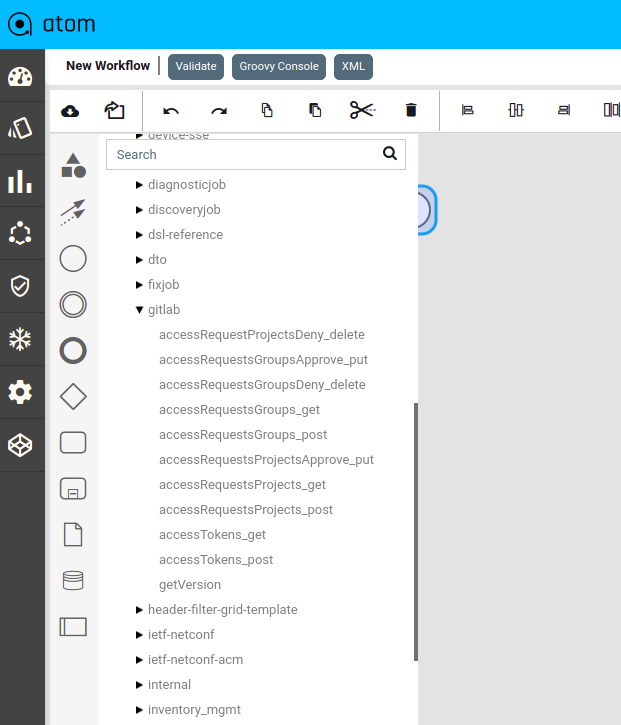
Task: Focus the Search input field
Action: pos(256,154)
